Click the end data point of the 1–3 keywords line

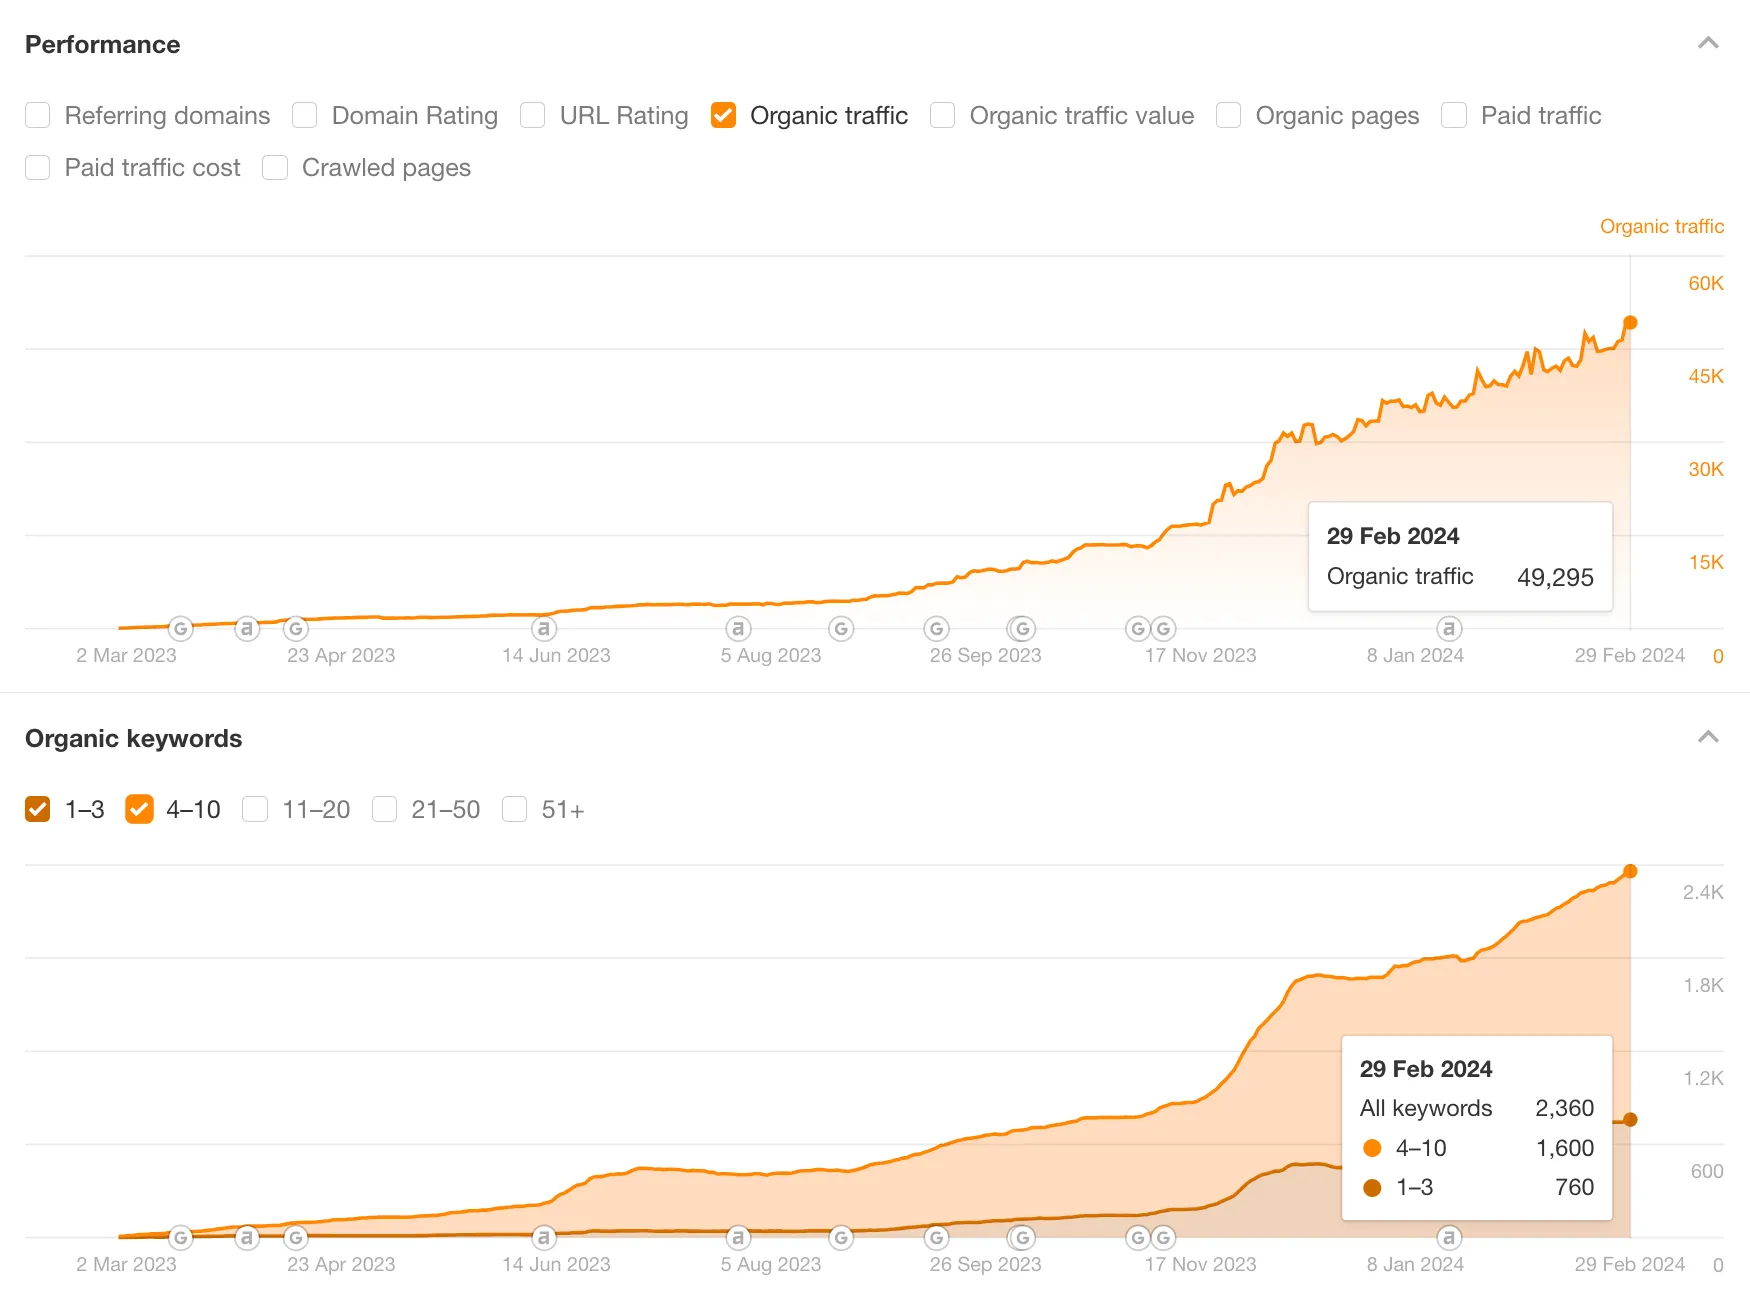click(1630, 1120)
